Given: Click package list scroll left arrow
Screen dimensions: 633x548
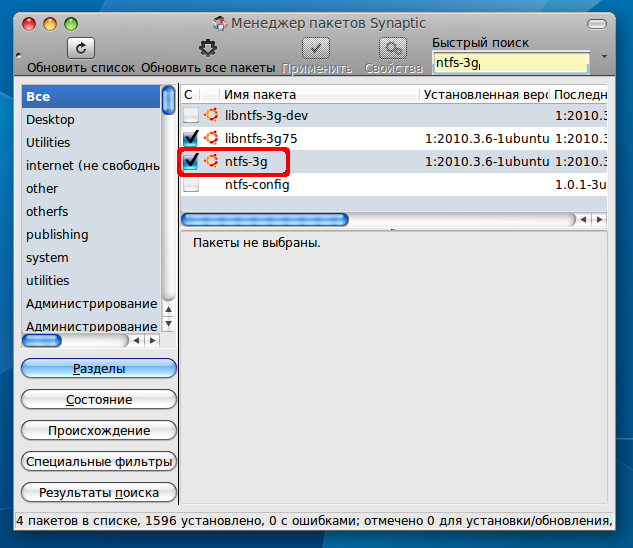Looking at the screenshot, I should tap(583, 219).
